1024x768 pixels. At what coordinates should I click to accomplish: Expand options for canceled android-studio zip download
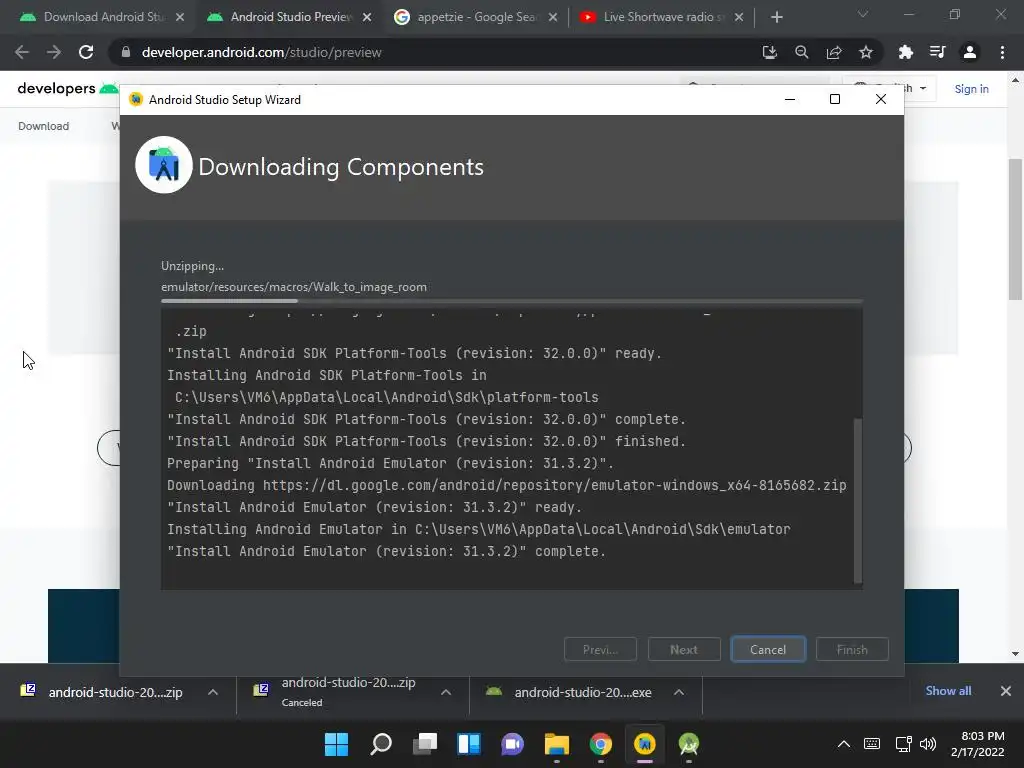pos(445,692)
